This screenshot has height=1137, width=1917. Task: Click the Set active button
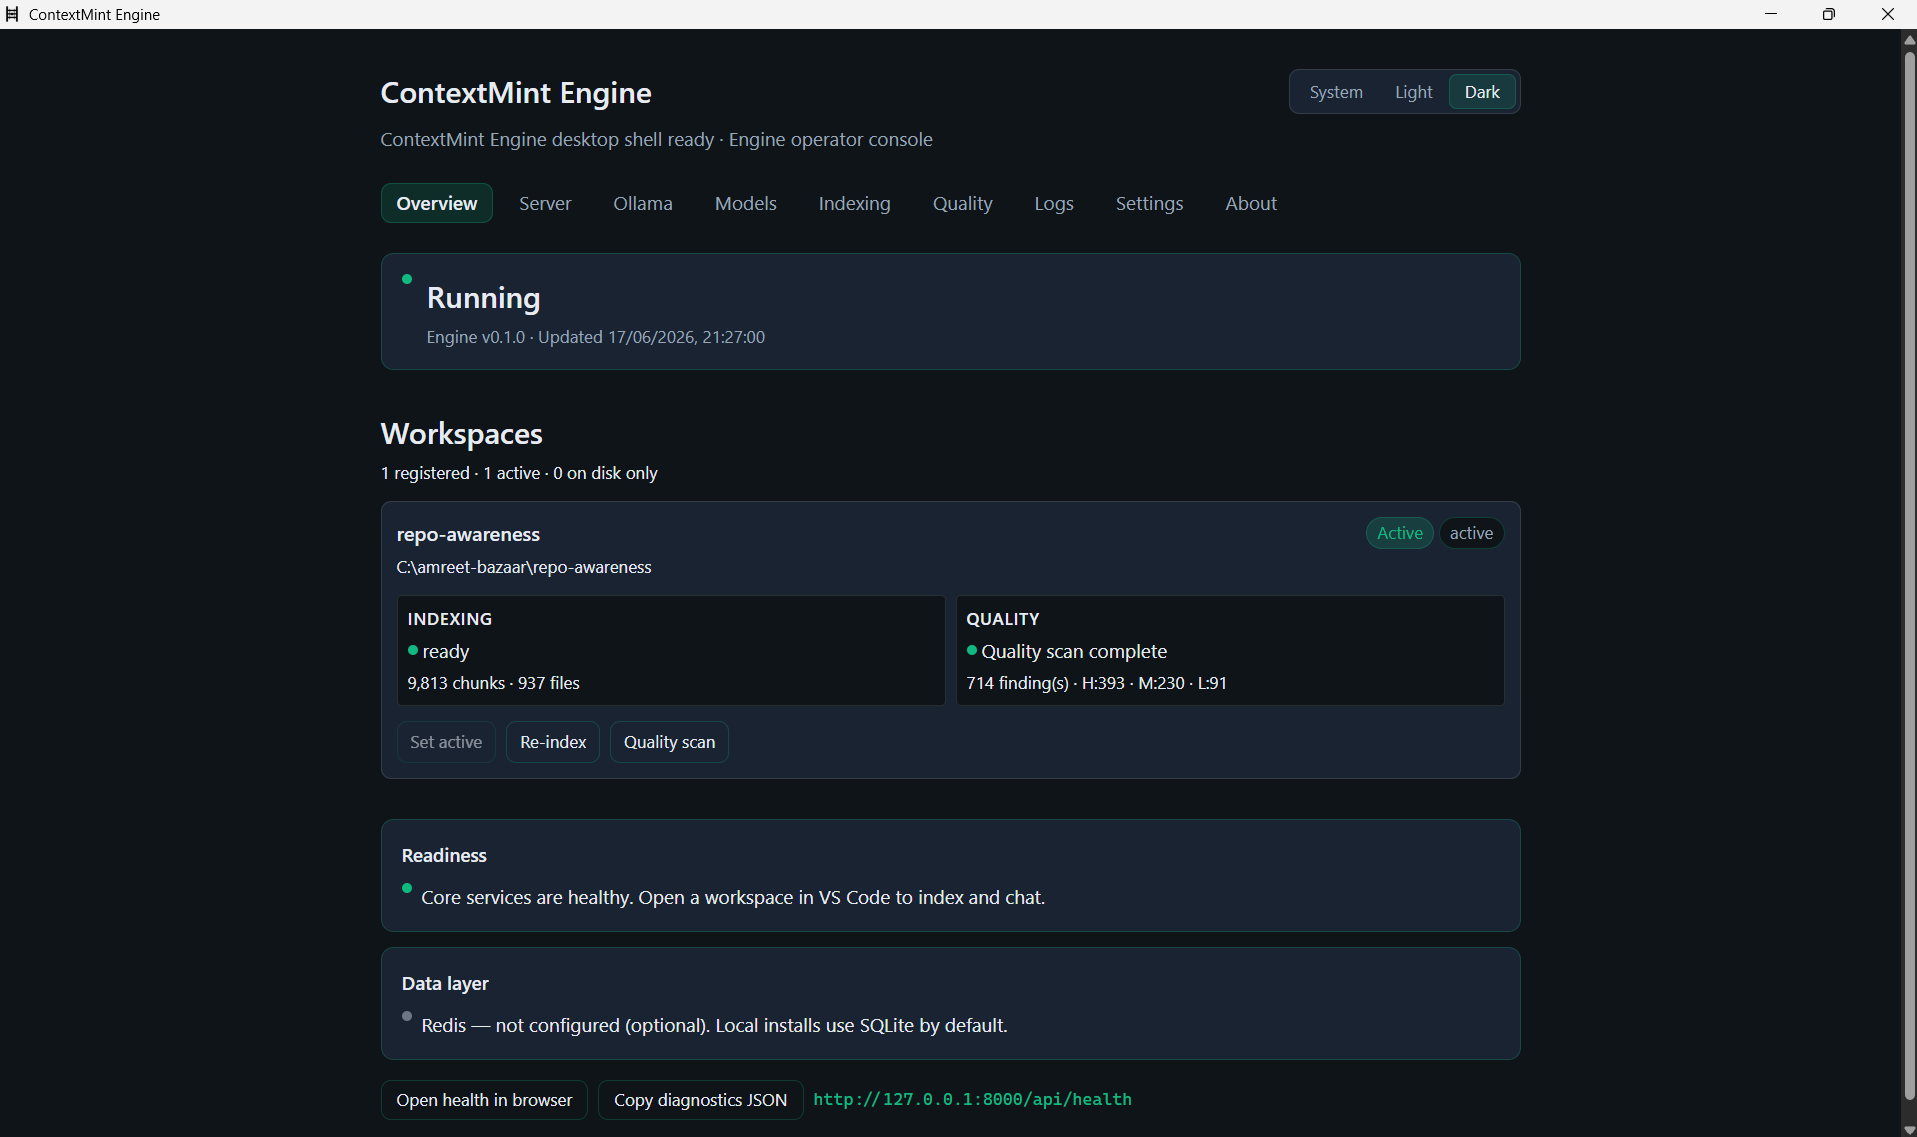coord(446,742)
